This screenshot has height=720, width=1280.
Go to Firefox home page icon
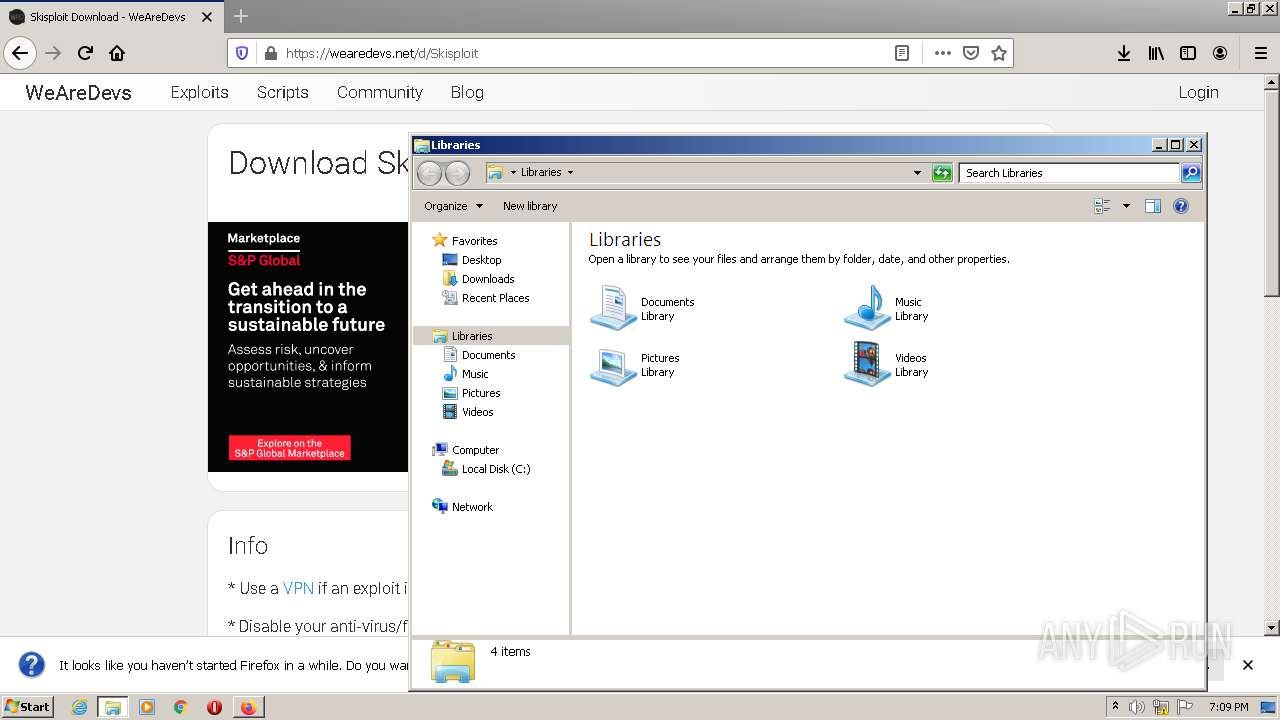point(117,53)
